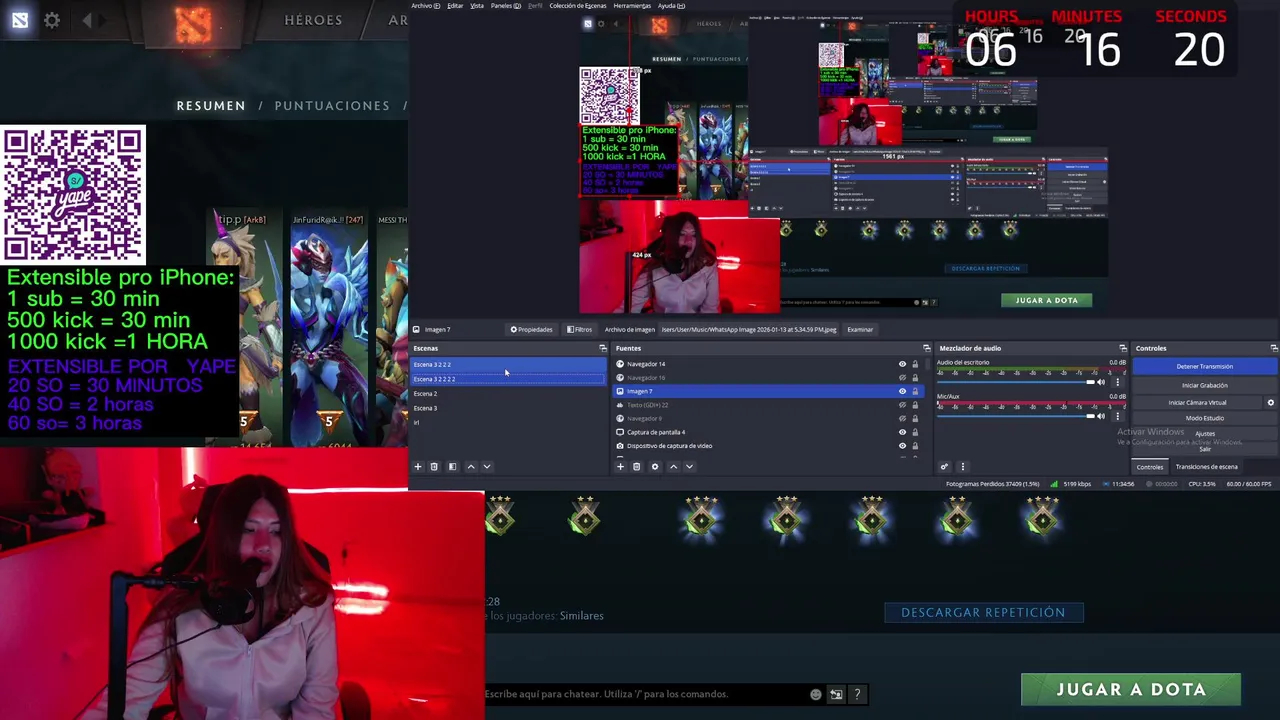Image resolution: width=1280 pixels, height=720 pixels.
Task: Add a new source in Fuentes panel
Action: 620,466
